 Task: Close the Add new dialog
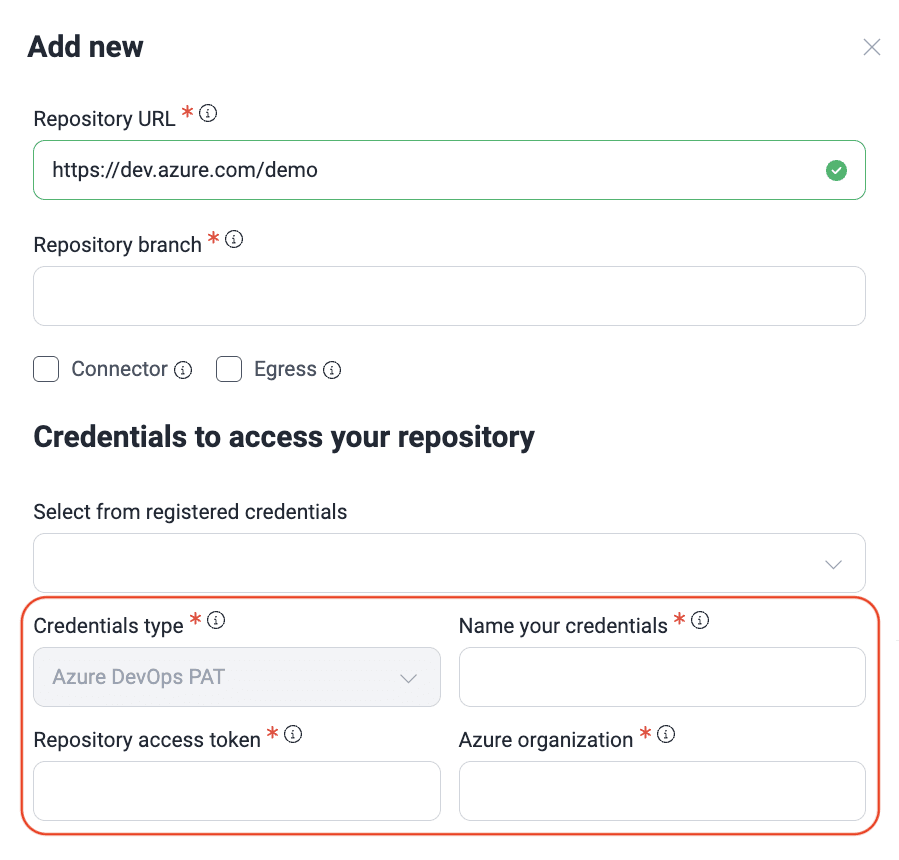[872, 47]
